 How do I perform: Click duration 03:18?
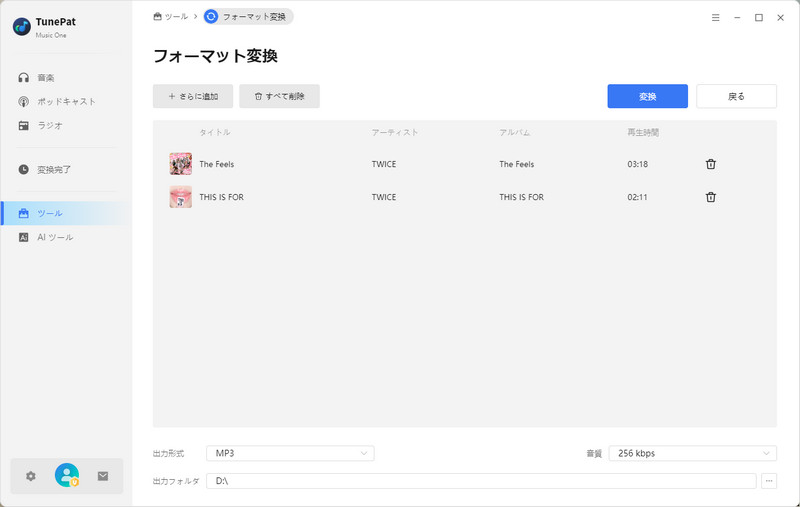point(638,164)
